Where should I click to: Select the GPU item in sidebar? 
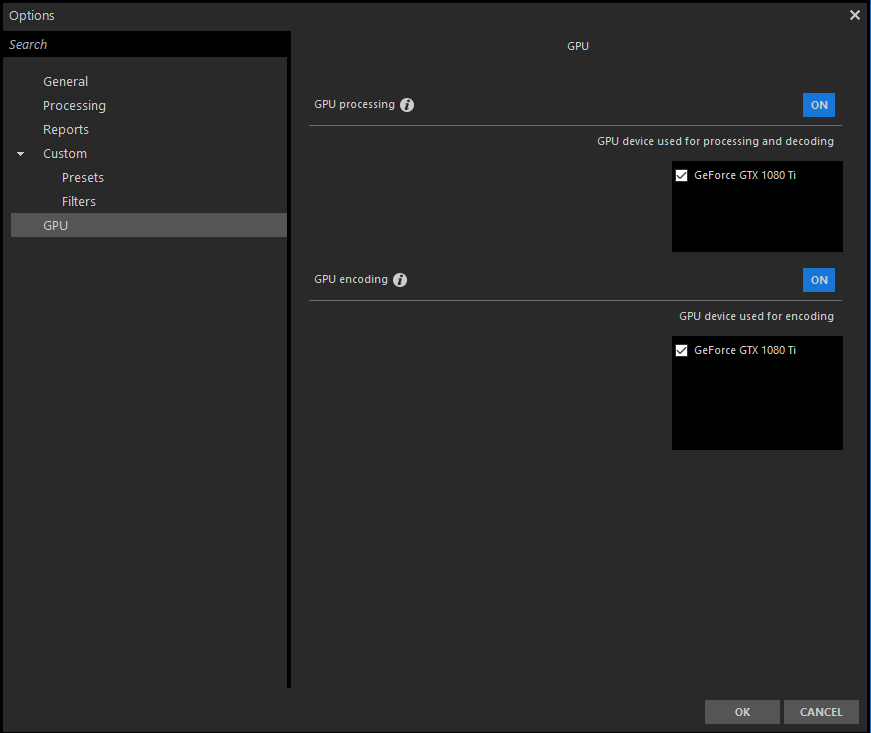click(149, 225)
